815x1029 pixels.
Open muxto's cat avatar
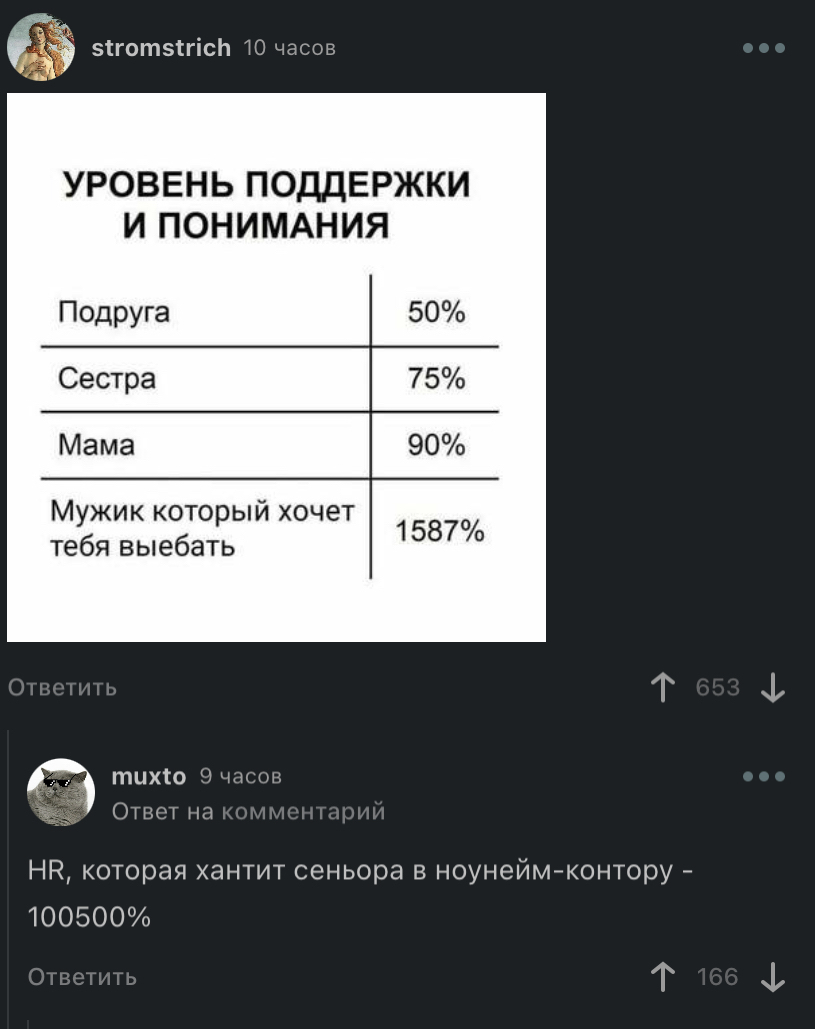(61, 792)
